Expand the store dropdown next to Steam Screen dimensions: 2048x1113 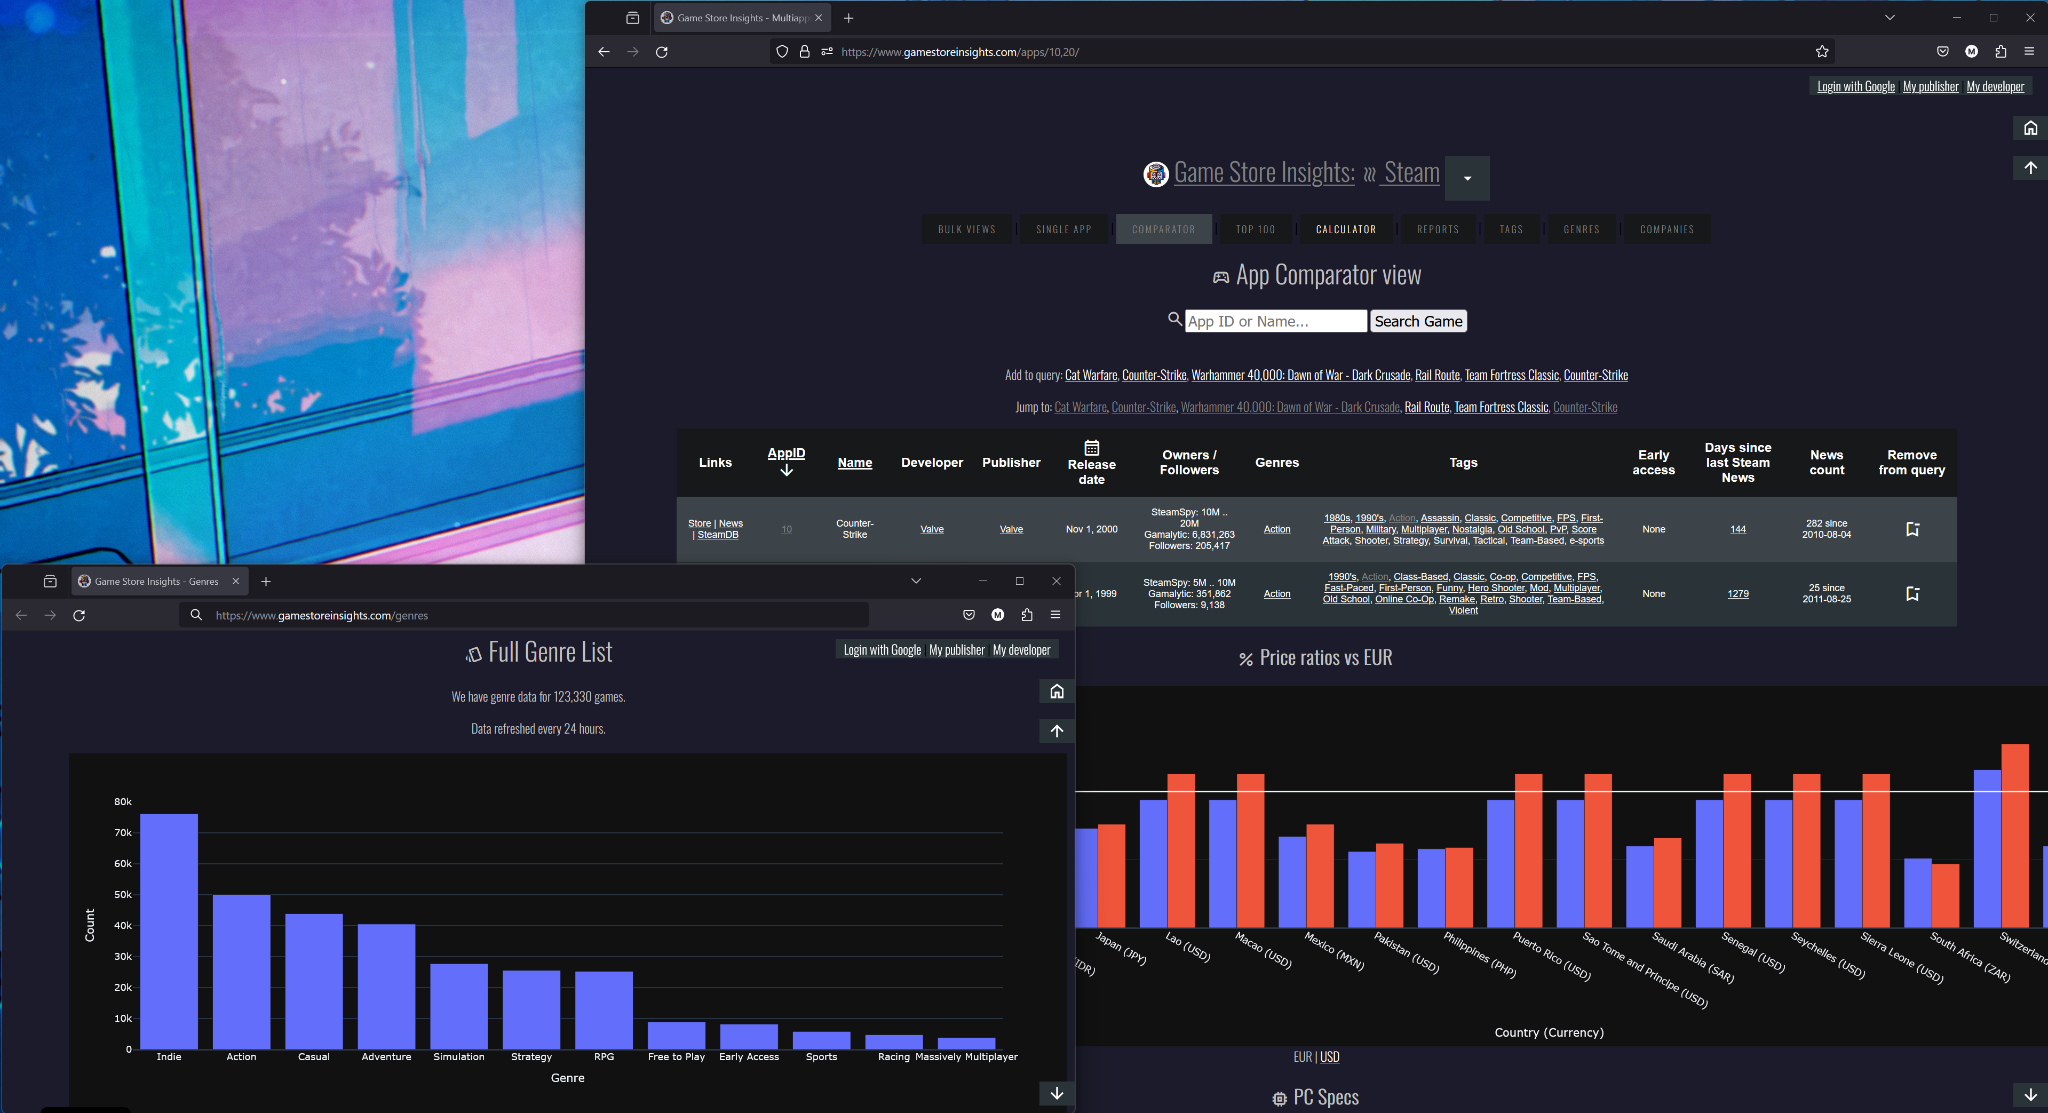tap(1467, 178)
